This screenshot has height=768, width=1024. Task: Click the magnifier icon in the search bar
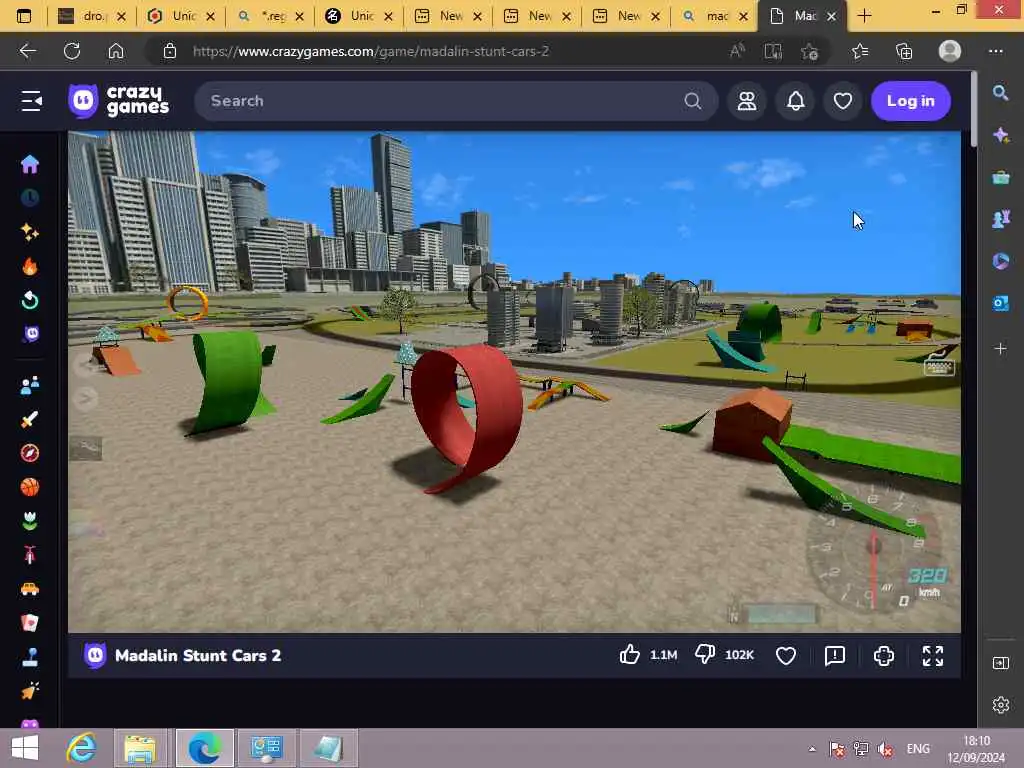point(692,101)
